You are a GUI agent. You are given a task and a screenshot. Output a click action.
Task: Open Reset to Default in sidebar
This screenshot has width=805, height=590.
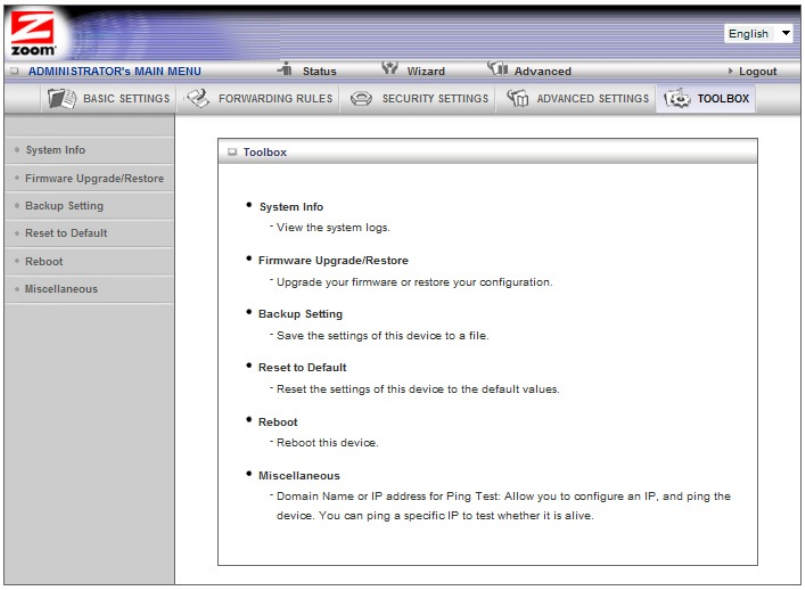click(x=66, y=233)
